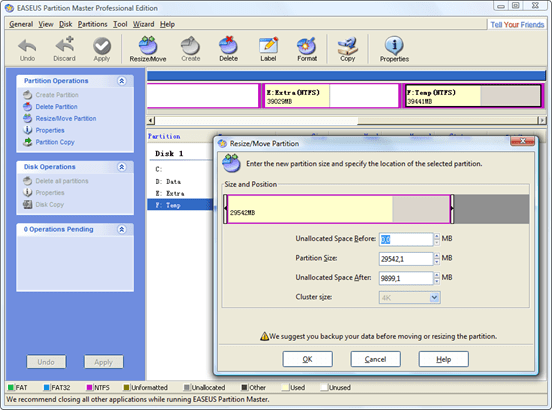Click the Discard toolbar icon
Image resolution: width=552 pixels, height=410 pixels.
64,45
